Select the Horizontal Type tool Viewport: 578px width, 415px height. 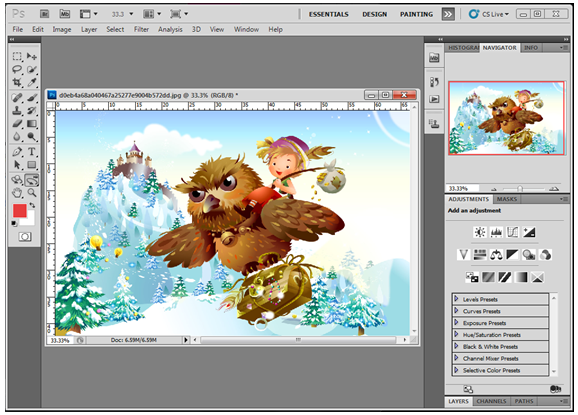(32, 151)
